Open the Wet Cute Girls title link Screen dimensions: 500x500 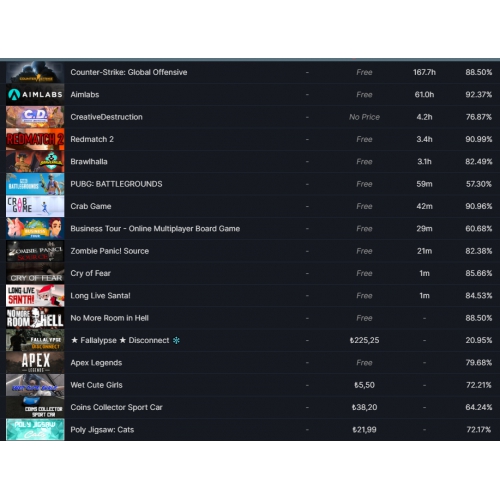click(96, 385)
